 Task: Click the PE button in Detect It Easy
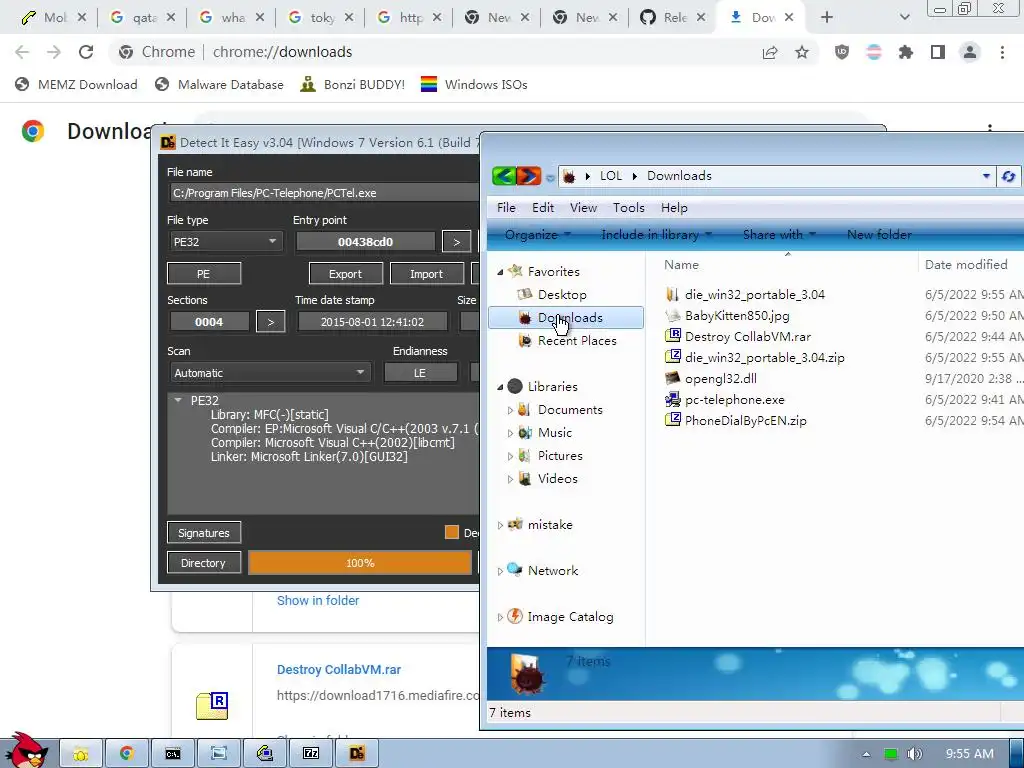204,274
